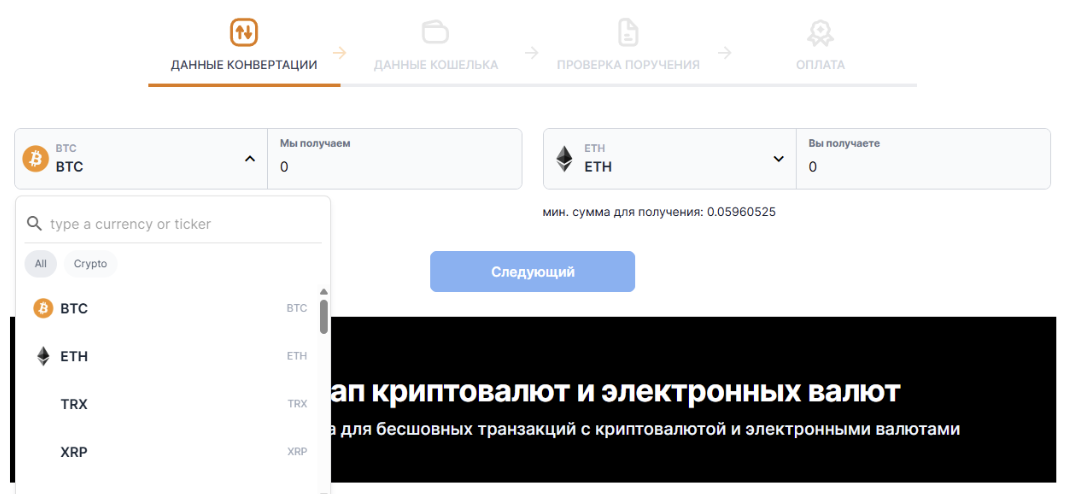Choose XRP from the currency list
Image resolution: width=1067 pixels, height=494 pixels.
tap(170, 452)
